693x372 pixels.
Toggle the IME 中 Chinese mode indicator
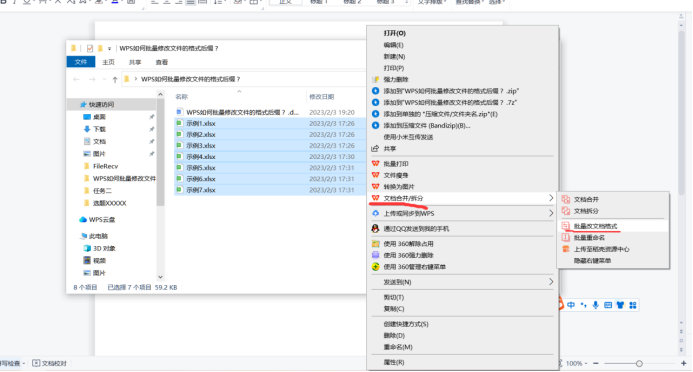point(571,305)
